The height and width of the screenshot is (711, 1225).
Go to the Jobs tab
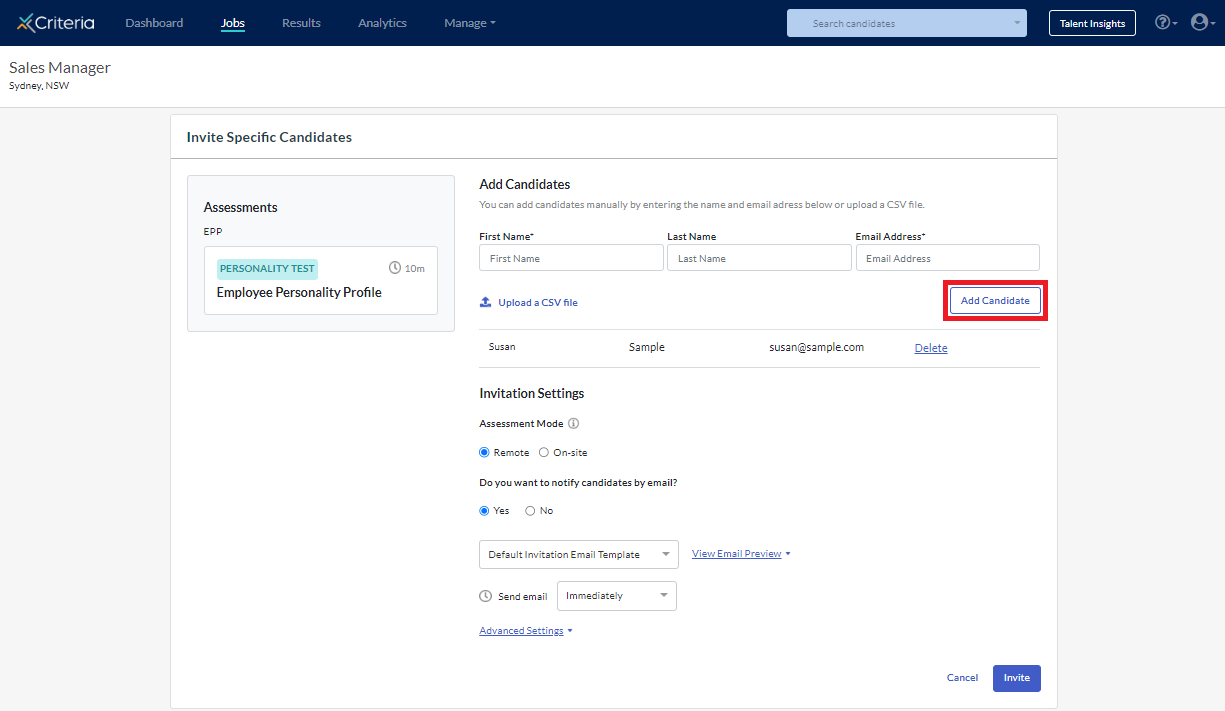point(233,23)
